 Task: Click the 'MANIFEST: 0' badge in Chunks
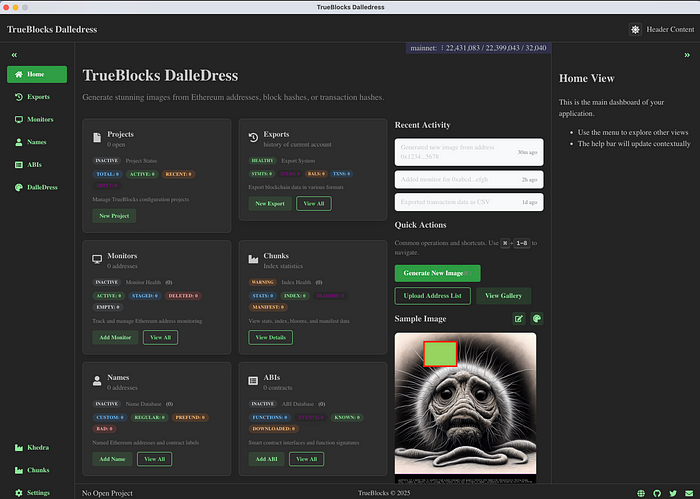coord(268,307)
